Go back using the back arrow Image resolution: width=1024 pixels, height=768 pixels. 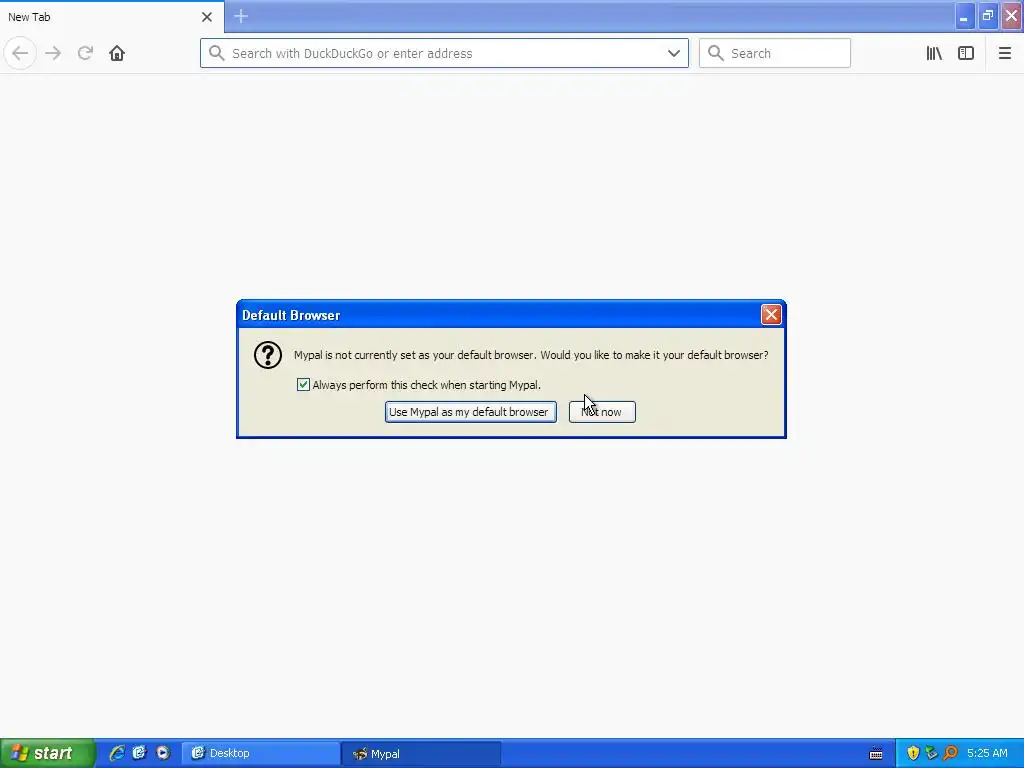click(20, 53)
